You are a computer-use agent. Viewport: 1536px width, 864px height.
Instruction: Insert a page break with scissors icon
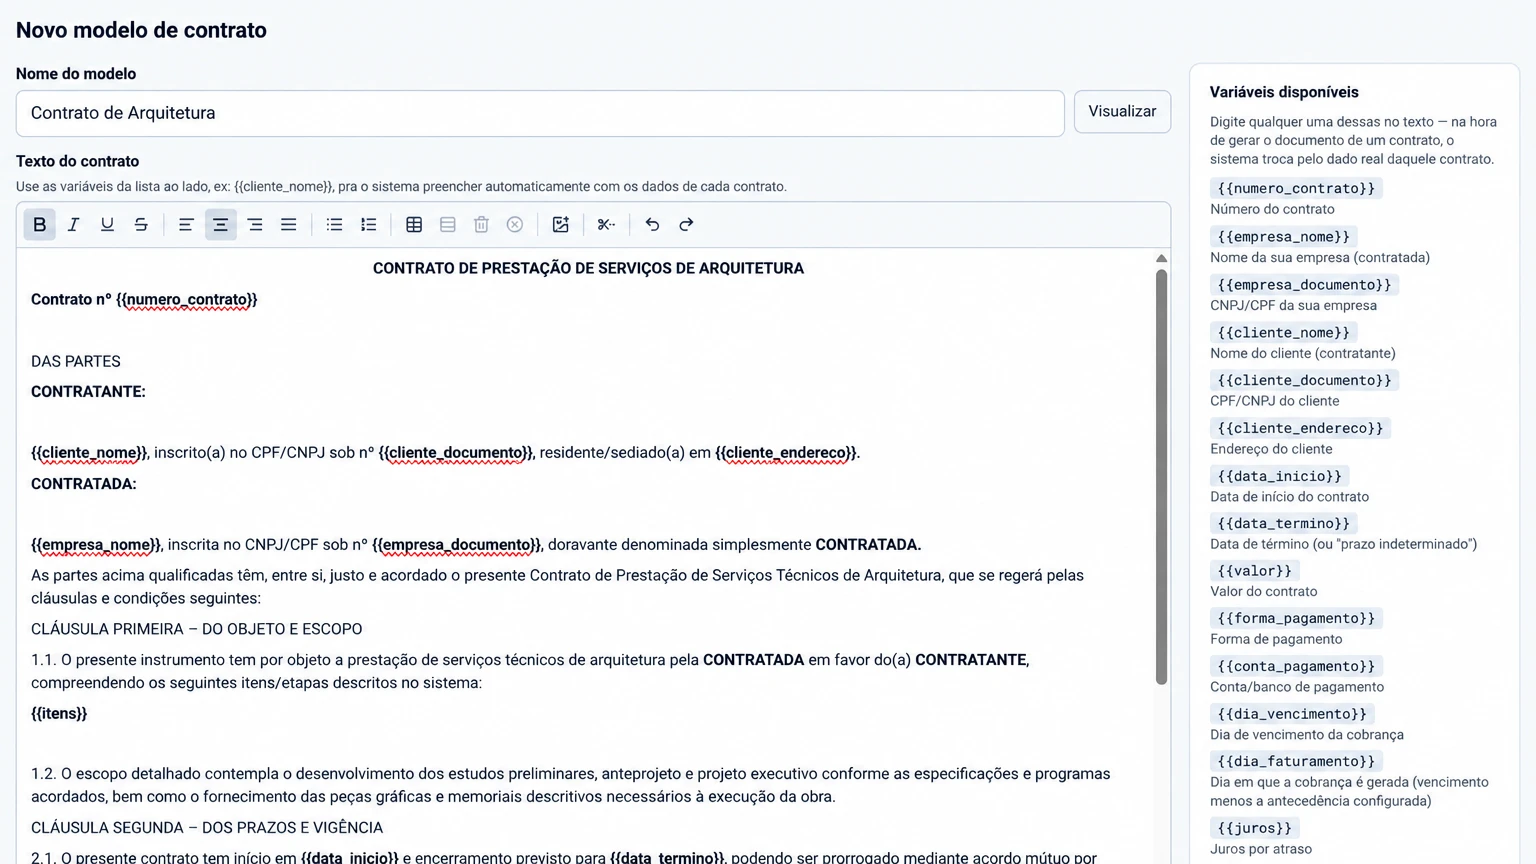tap(606, 225)
